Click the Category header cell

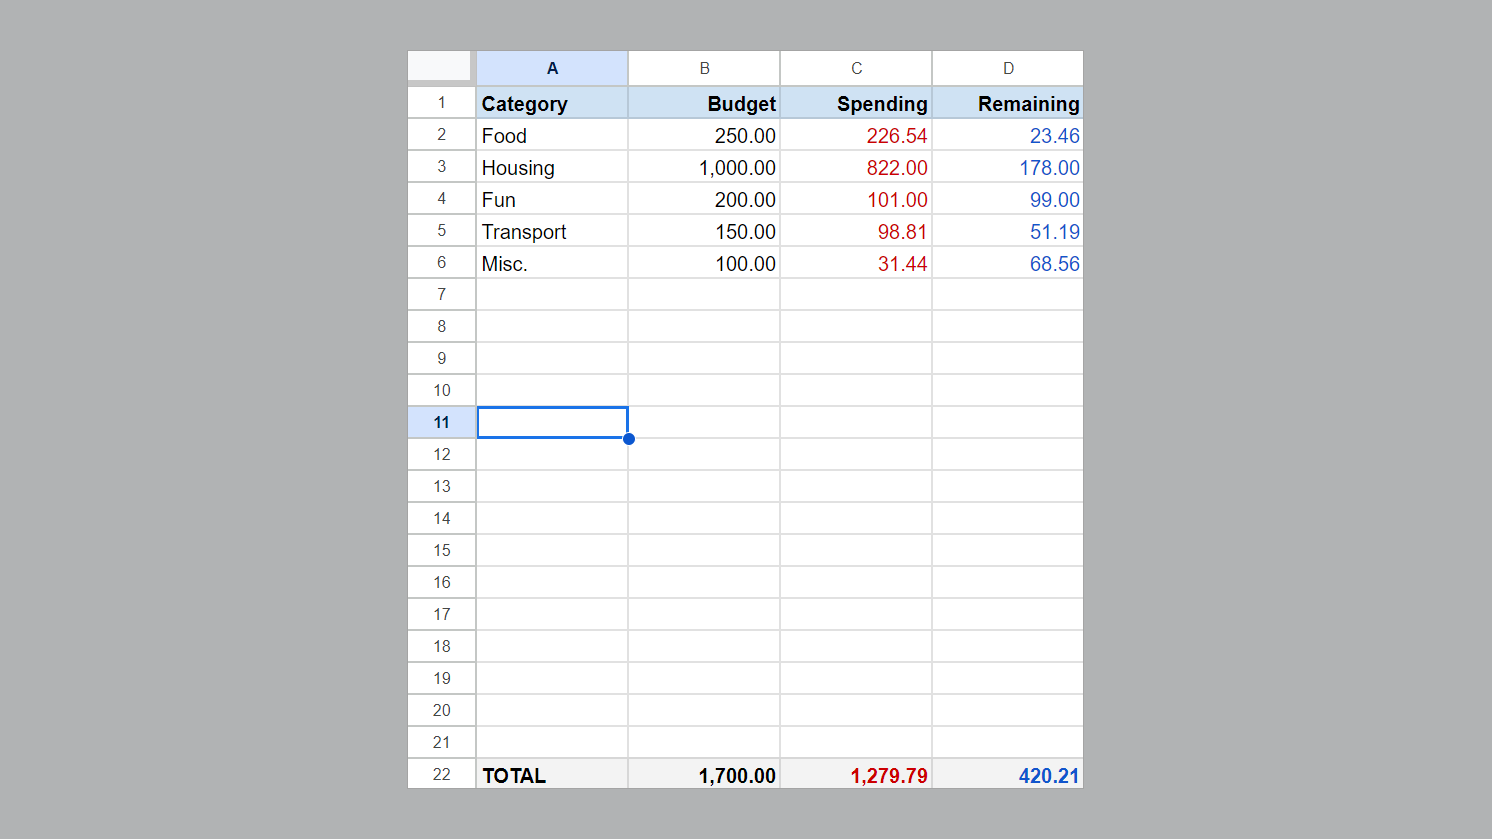552,103
